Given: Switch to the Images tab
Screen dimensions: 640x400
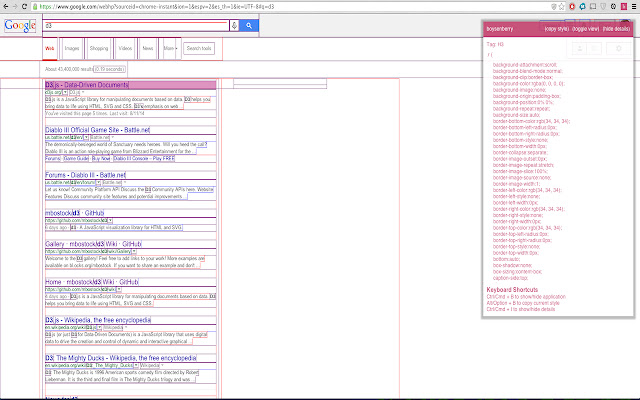Looking at the screenshot, I should (72, 48).
